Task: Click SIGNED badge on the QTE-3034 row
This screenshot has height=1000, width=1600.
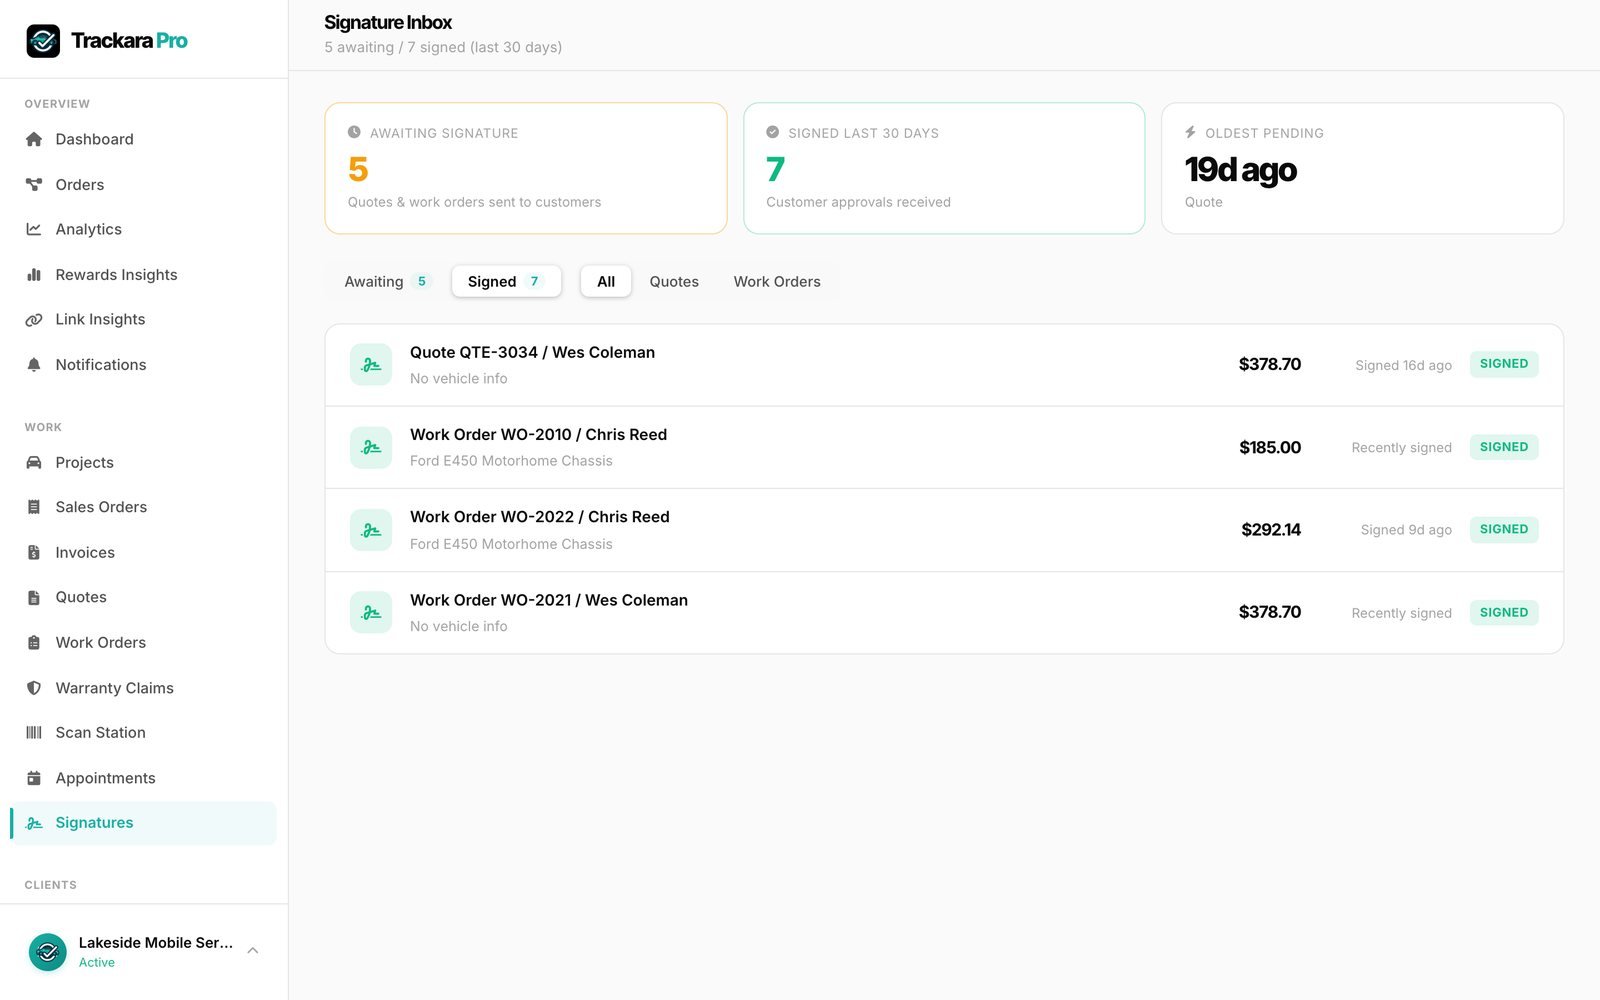Action: (x=1504, y=364)
